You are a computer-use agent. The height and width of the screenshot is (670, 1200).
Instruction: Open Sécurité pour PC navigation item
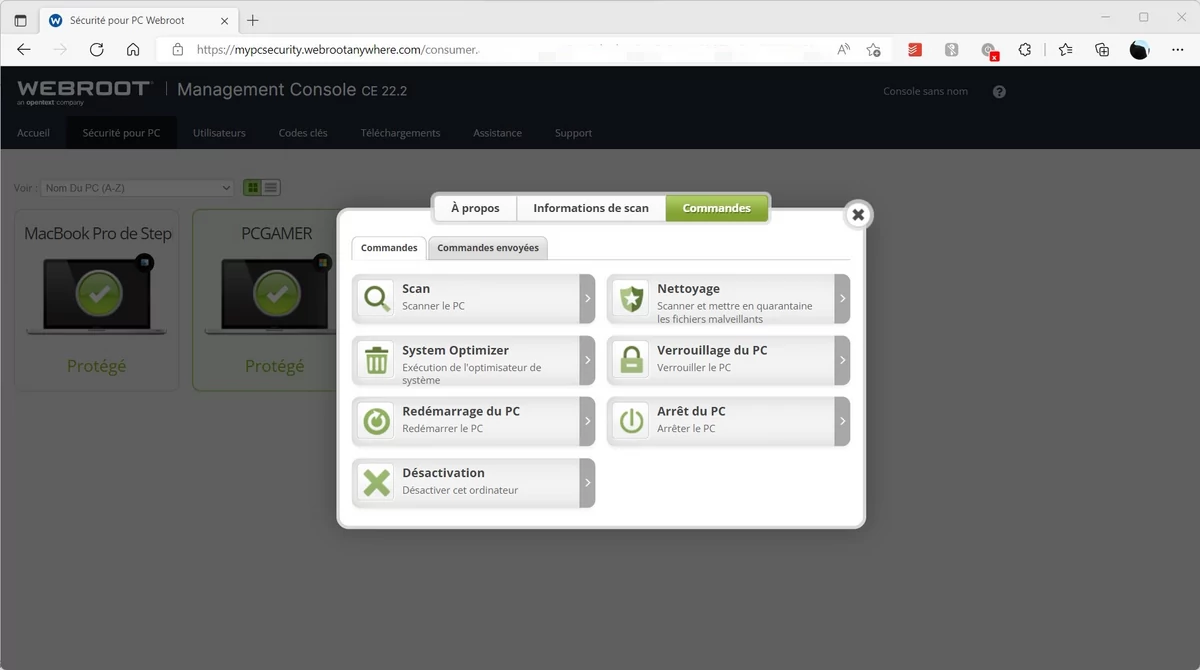coord(121,133)
